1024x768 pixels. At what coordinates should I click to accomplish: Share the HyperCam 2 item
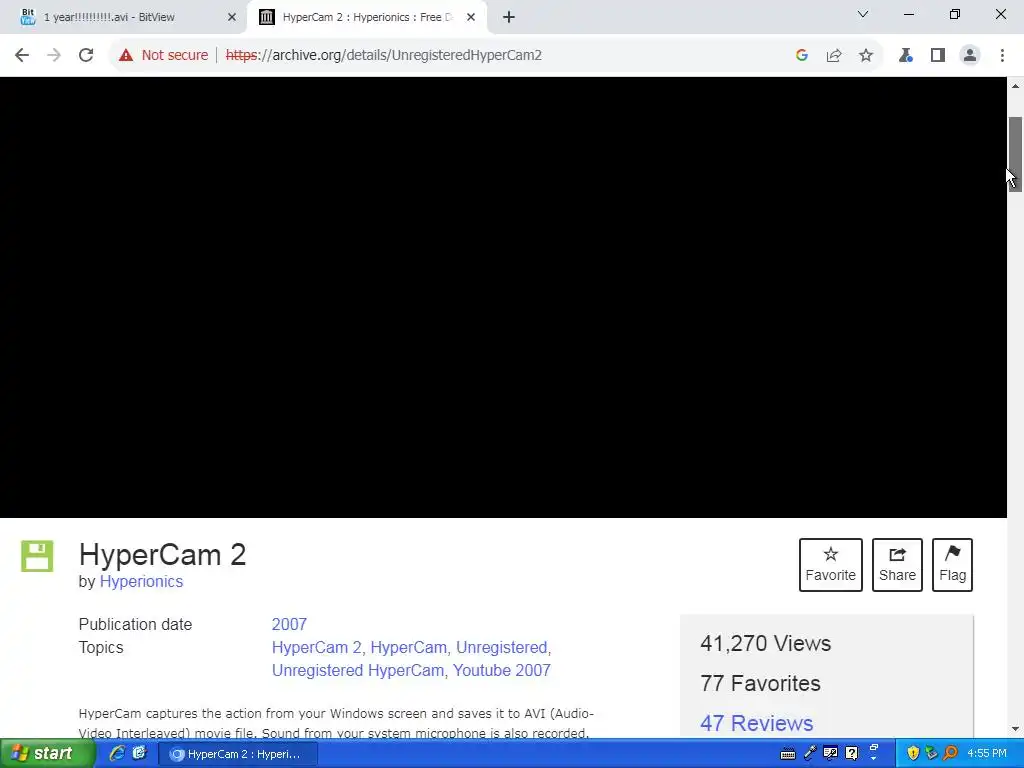[897, 565]
